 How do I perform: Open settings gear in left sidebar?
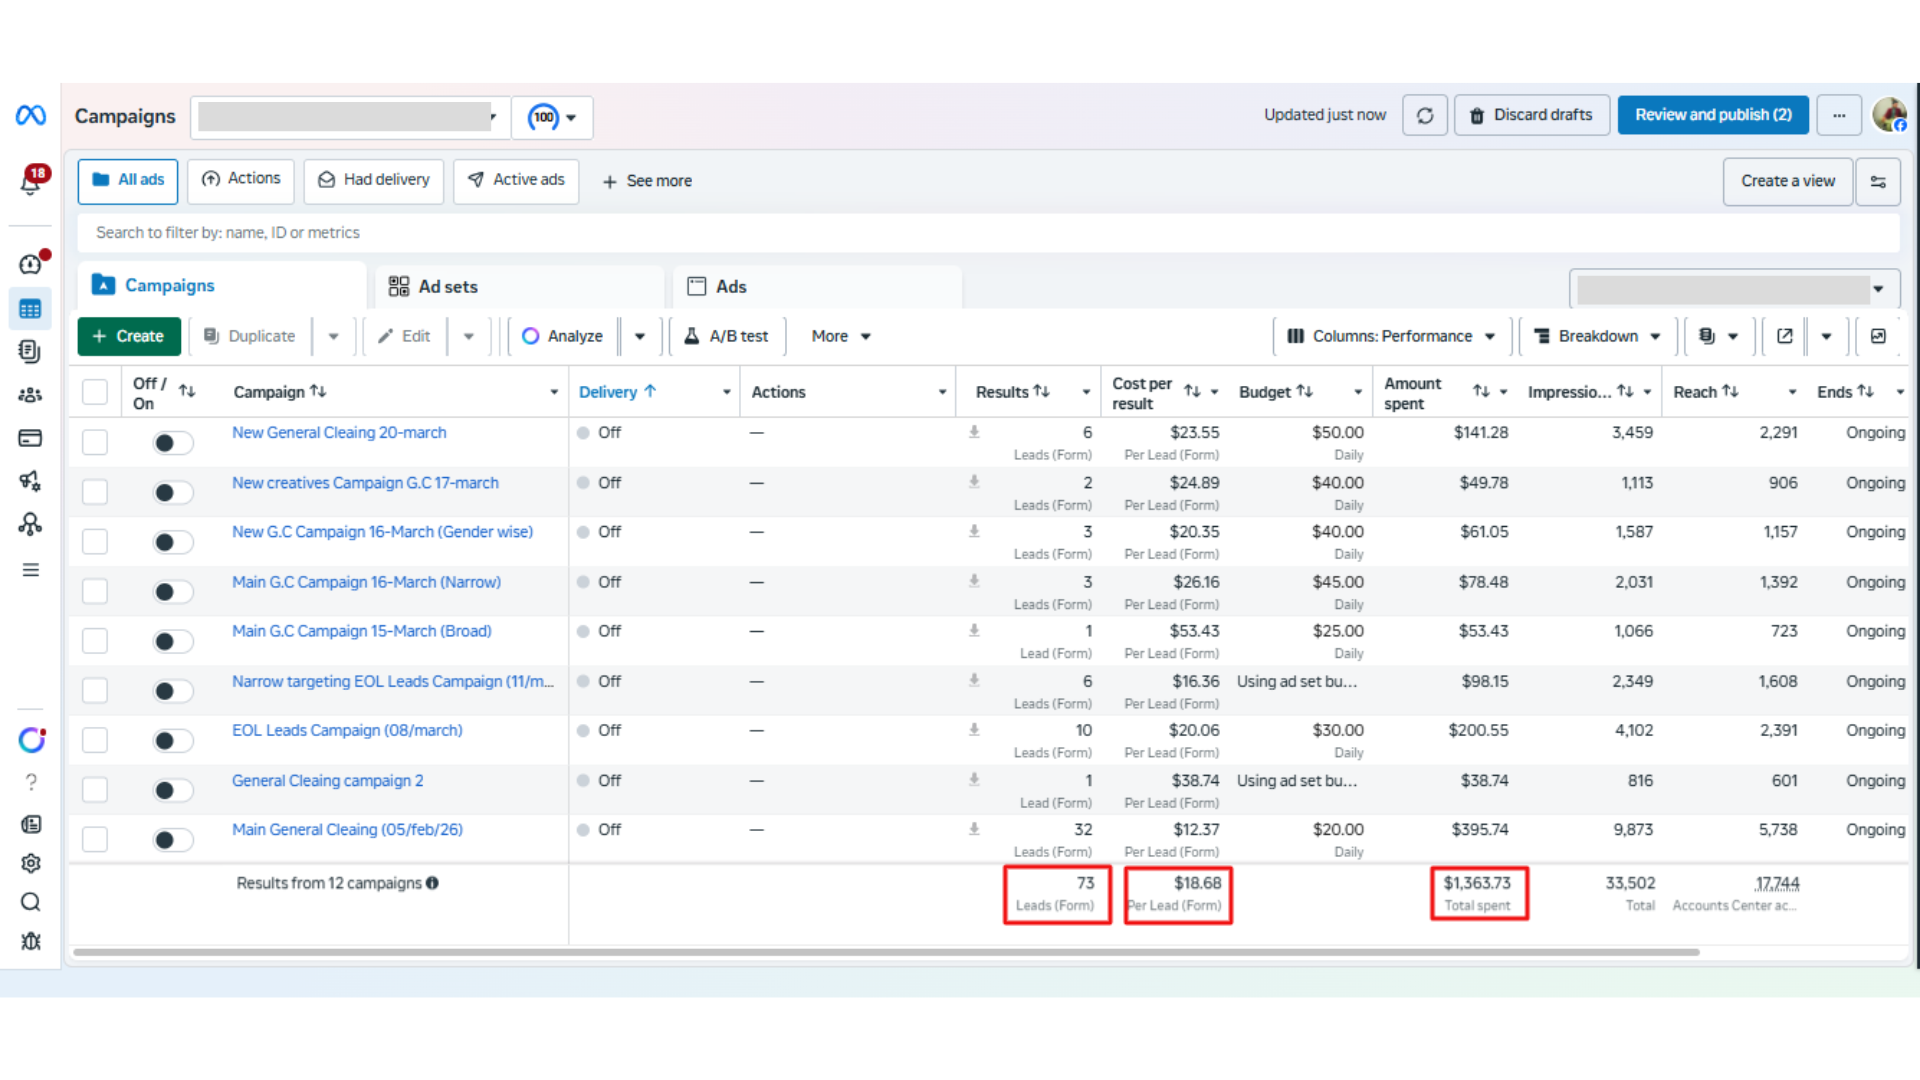click(x=31, y=863)
